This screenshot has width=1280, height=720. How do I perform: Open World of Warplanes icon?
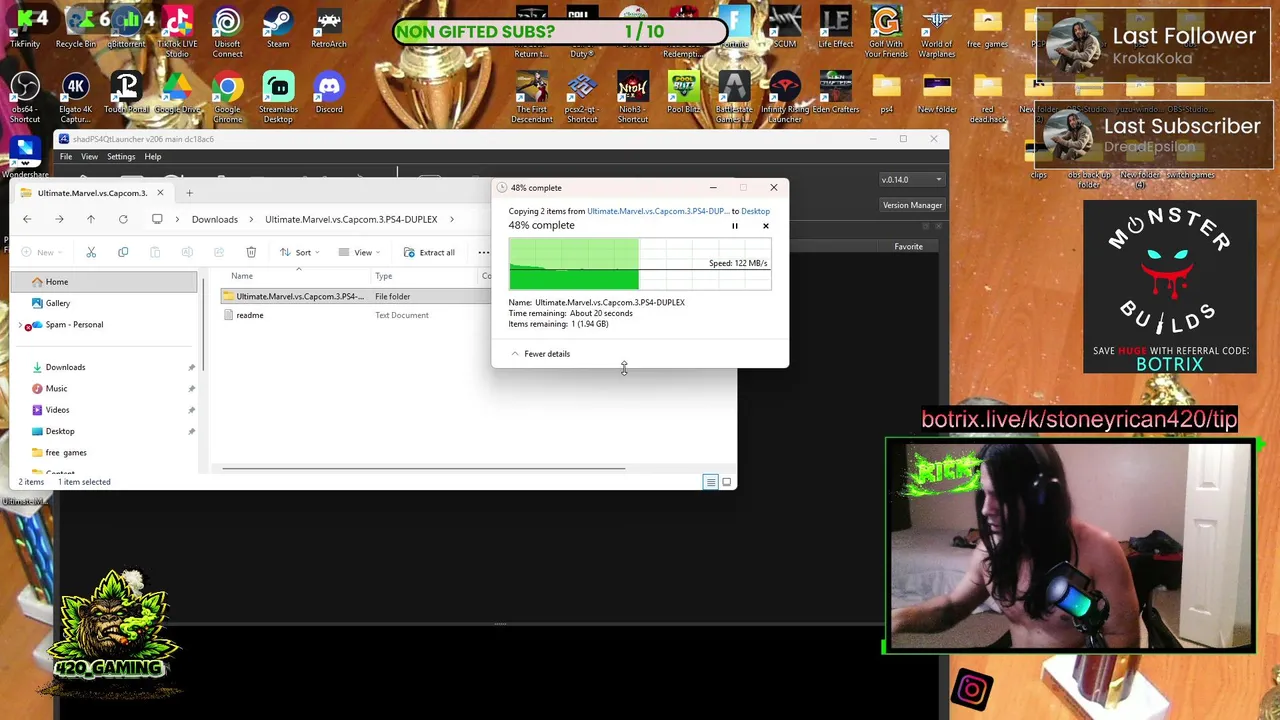937,30
